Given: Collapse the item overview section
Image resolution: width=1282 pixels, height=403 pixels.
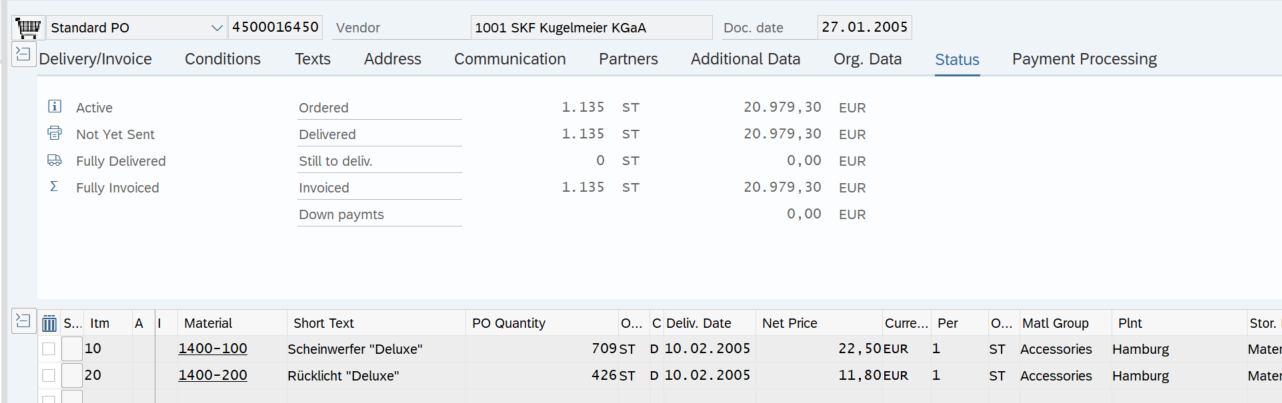Looking at the screenshot, I should click(x=22, y=320).
